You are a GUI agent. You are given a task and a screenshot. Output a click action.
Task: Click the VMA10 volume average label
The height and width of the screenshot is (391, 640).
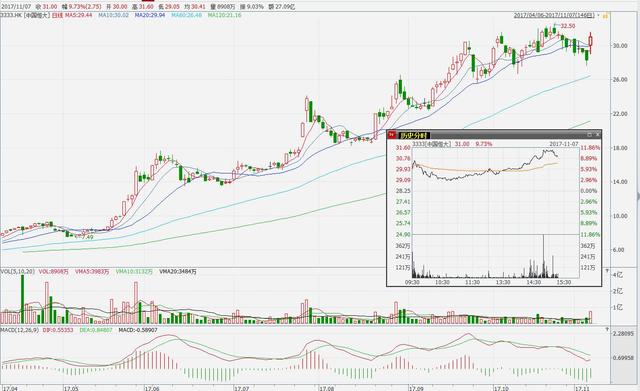(x=134, y=271)
